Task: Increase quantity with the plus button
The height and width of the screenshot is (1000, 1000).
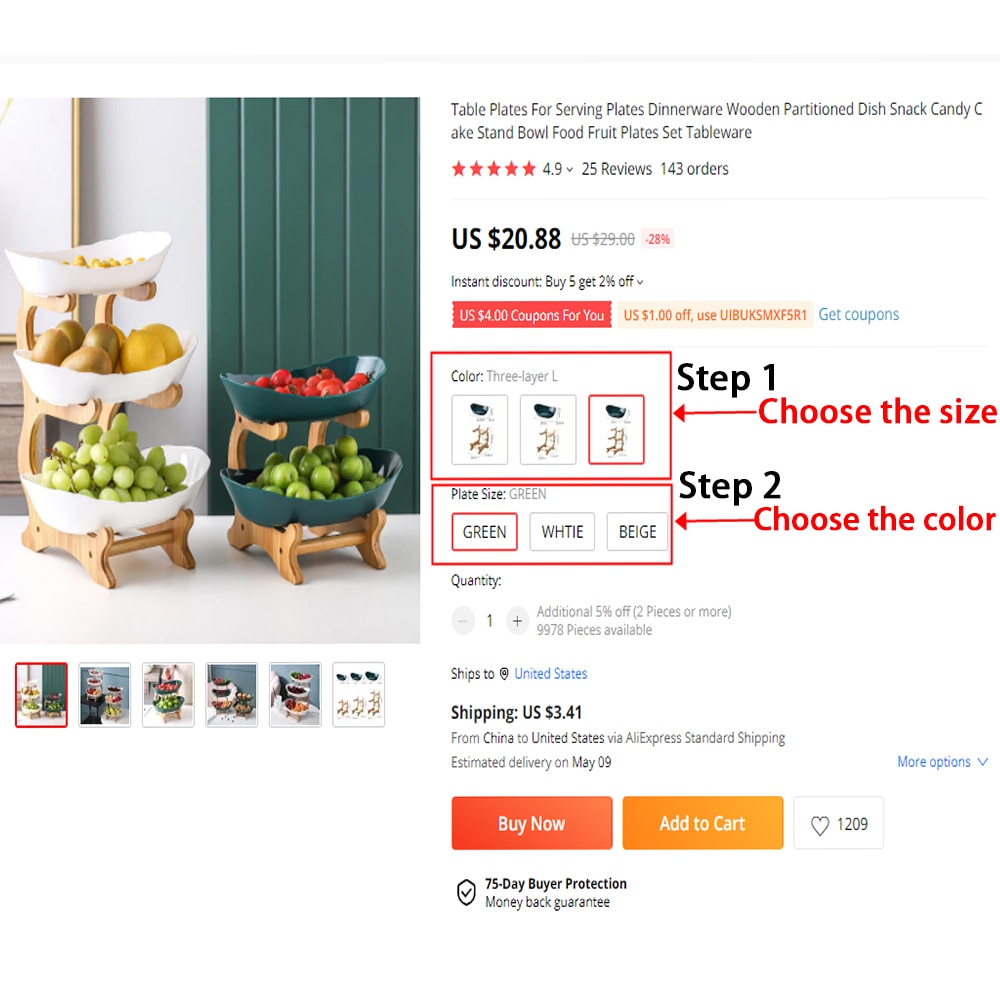Action: point(517,621)
